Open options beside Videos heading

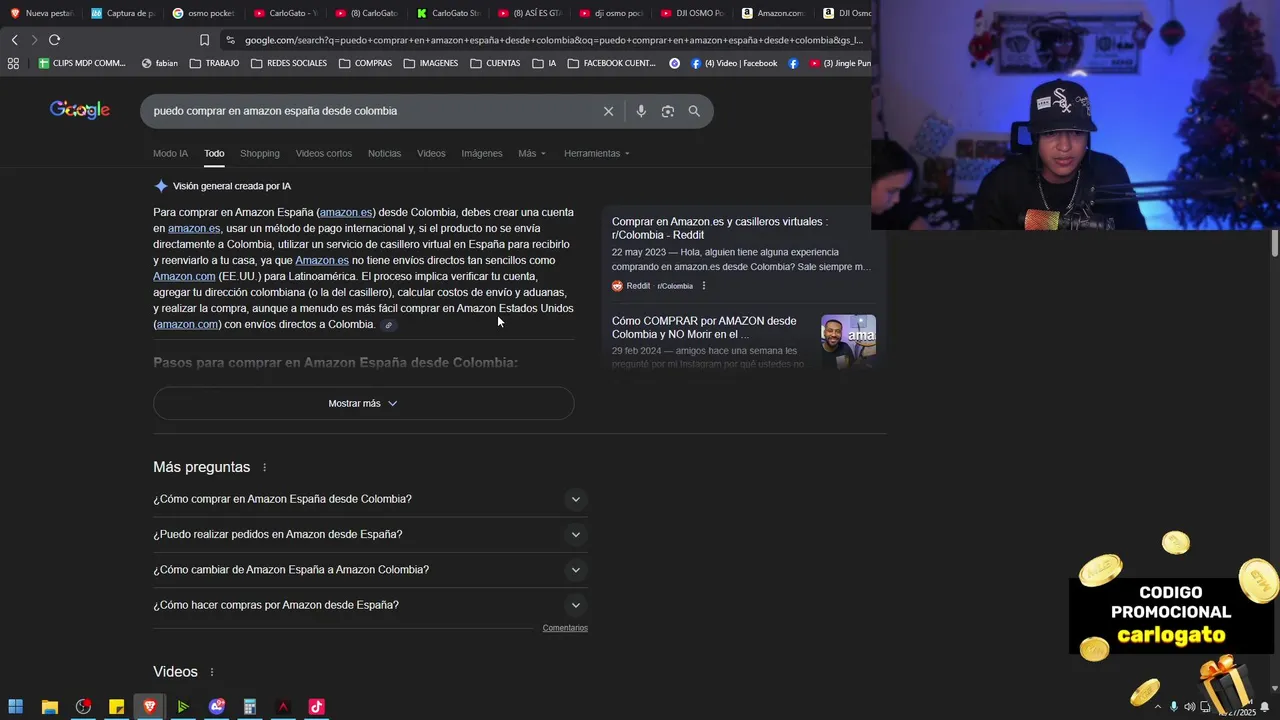(212, 672)
